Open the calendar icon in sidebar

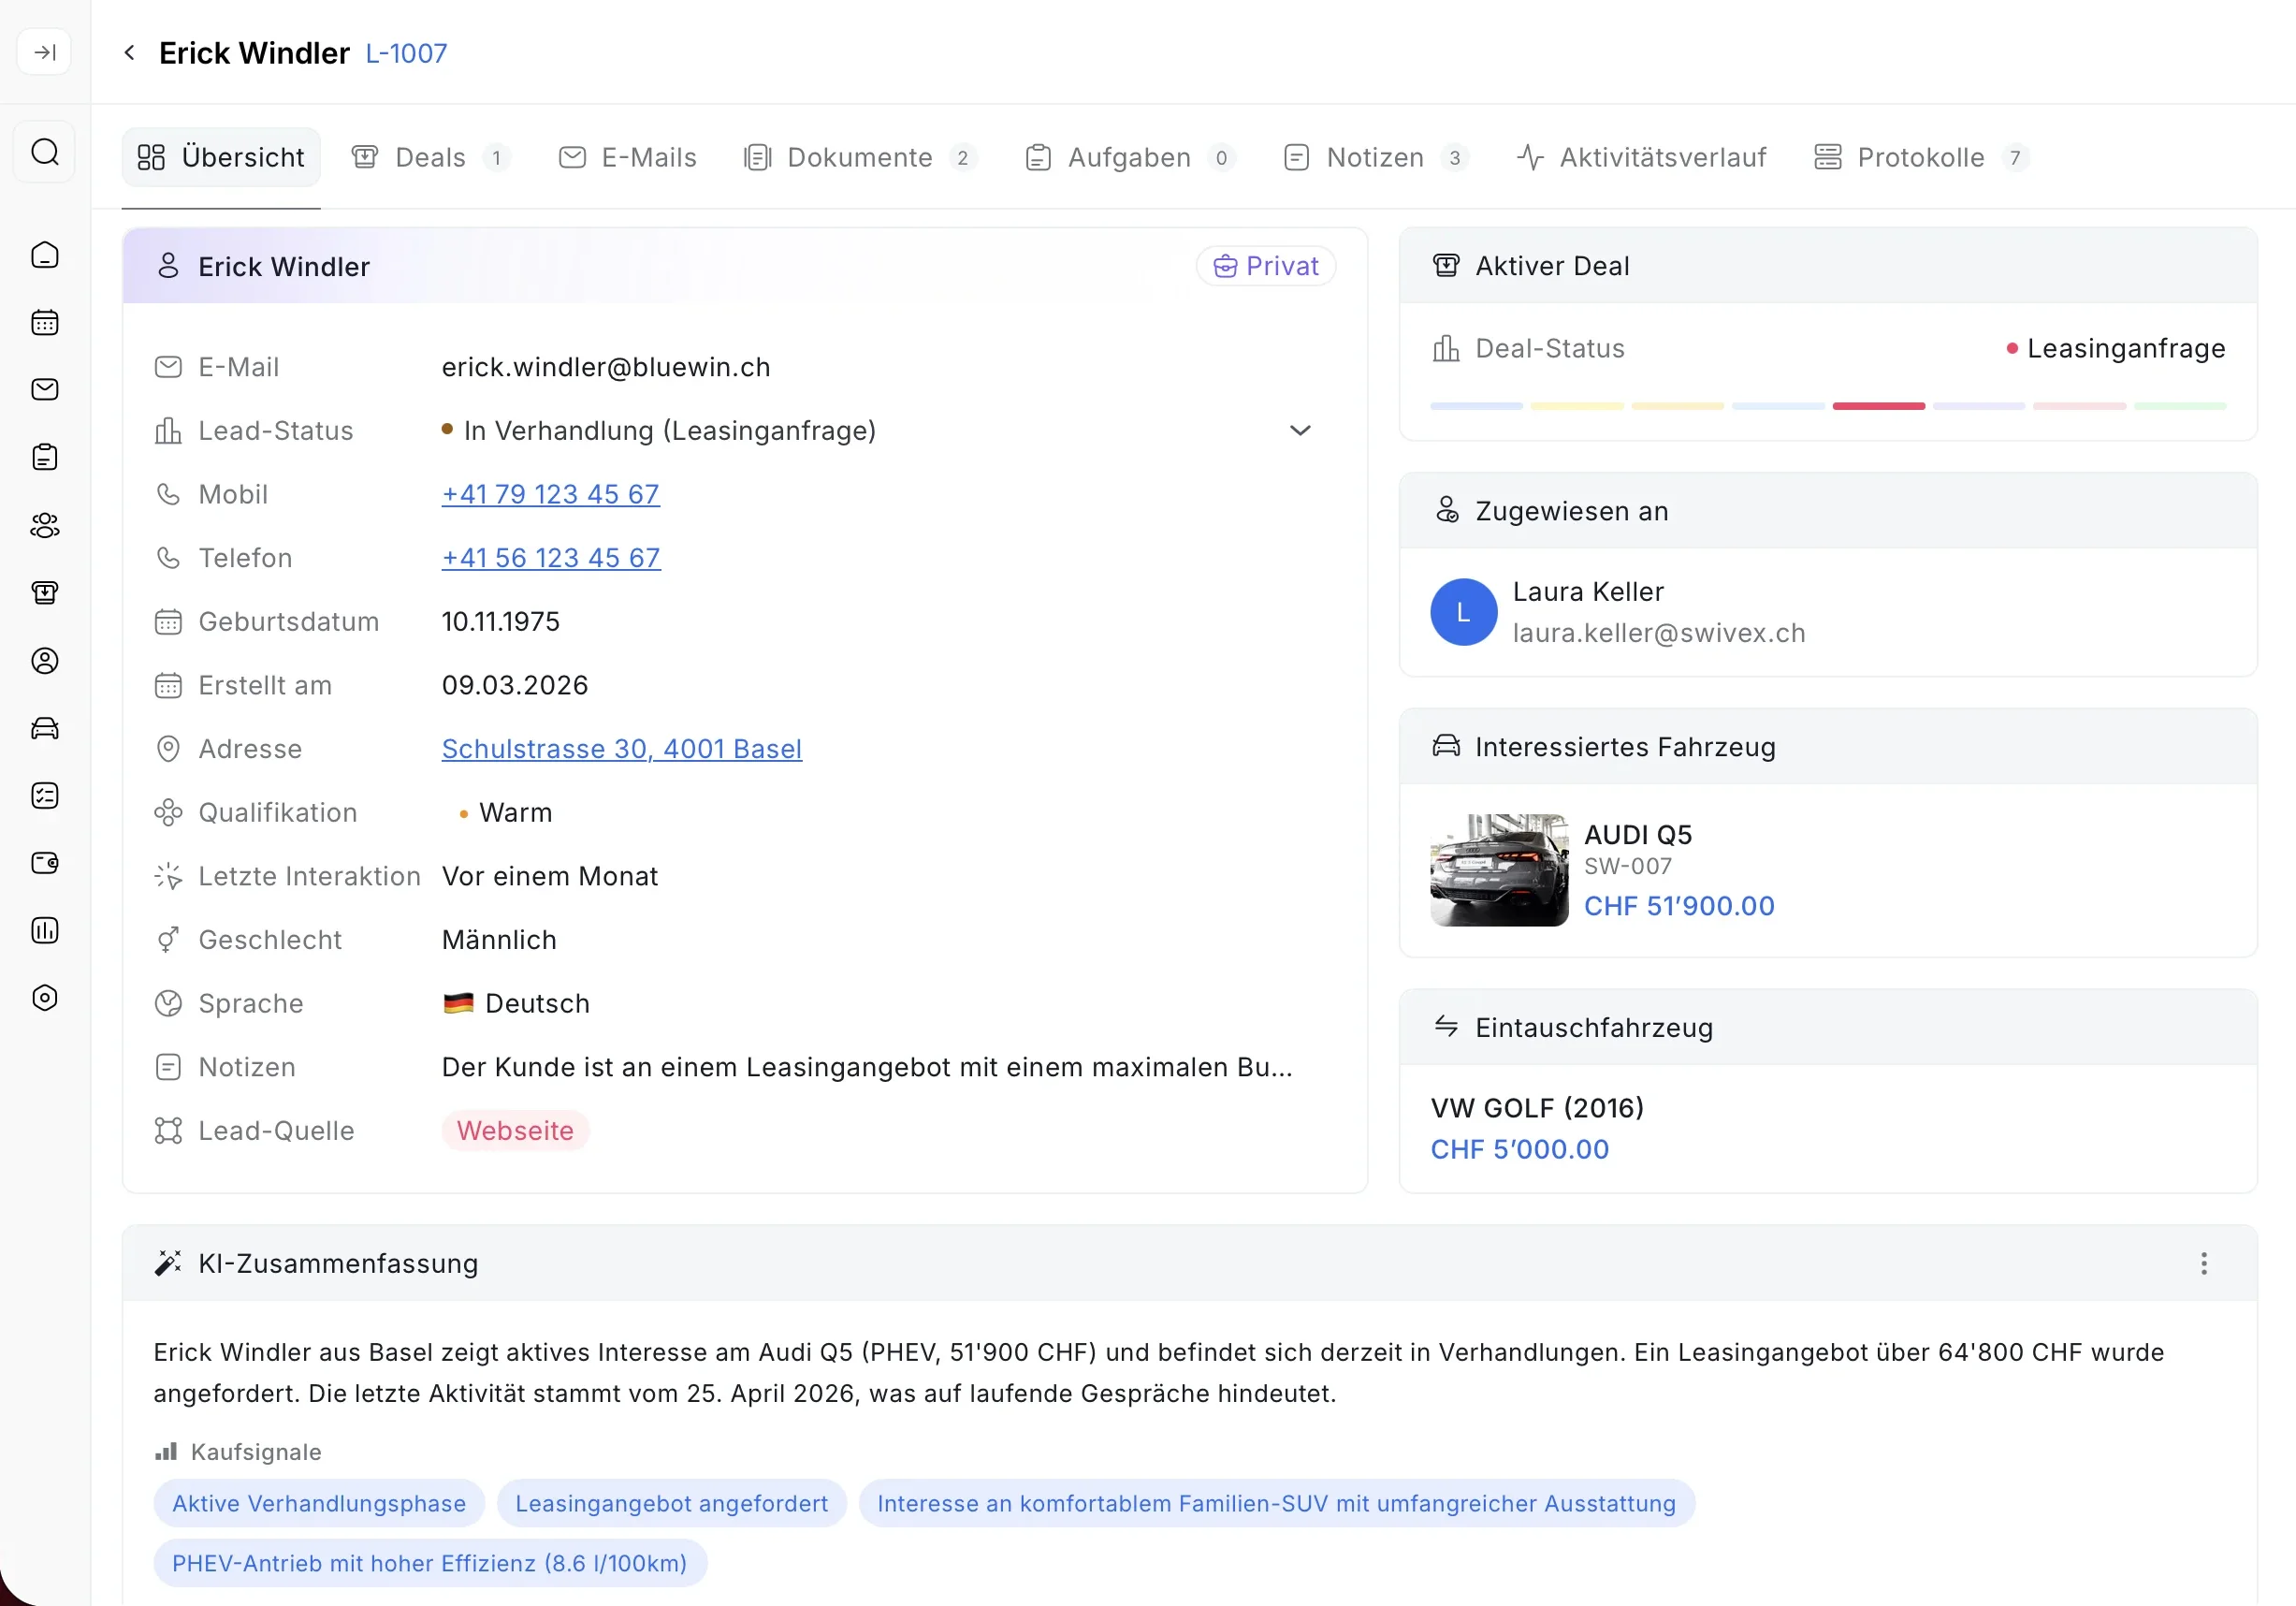point(45,322)
